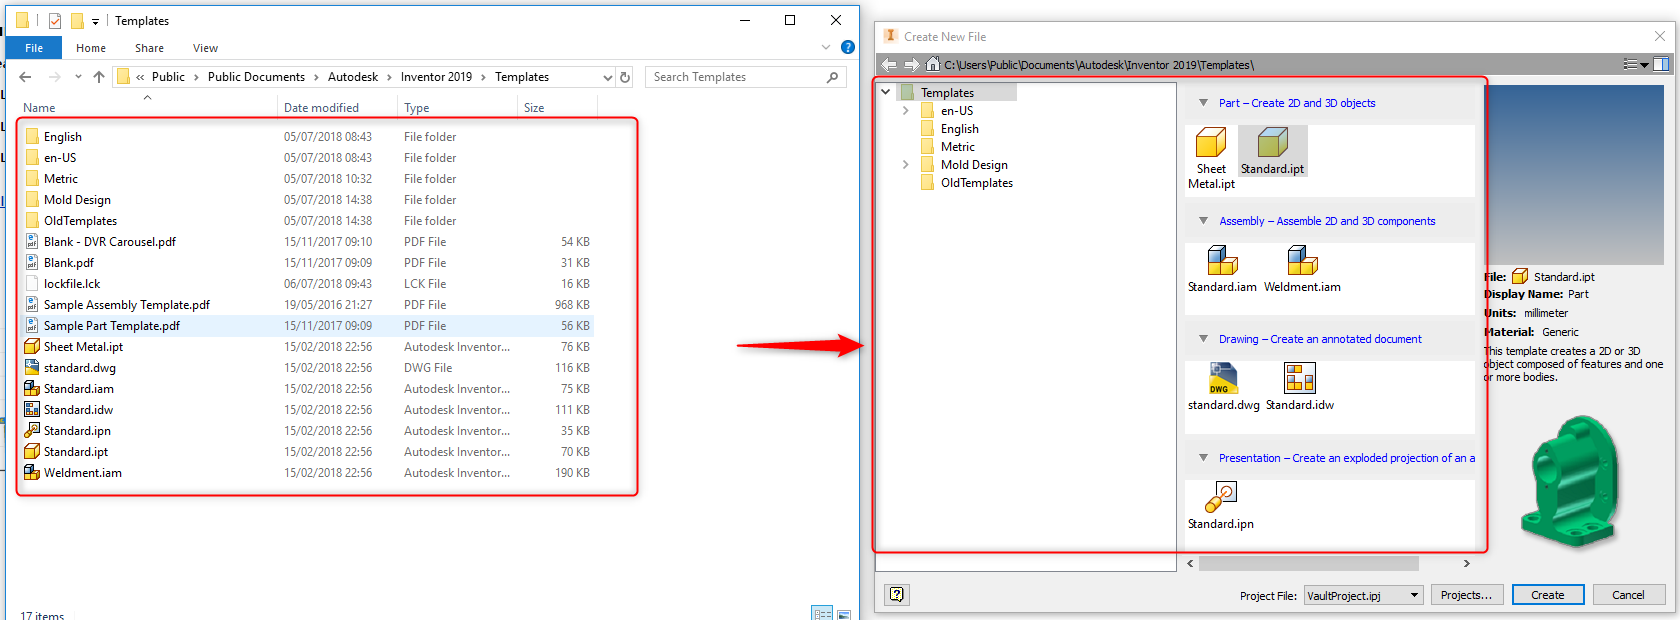Screen dimensions: 1680x620
Task: Open the view options list icon in Create New File
Action: pos(1636,64)
